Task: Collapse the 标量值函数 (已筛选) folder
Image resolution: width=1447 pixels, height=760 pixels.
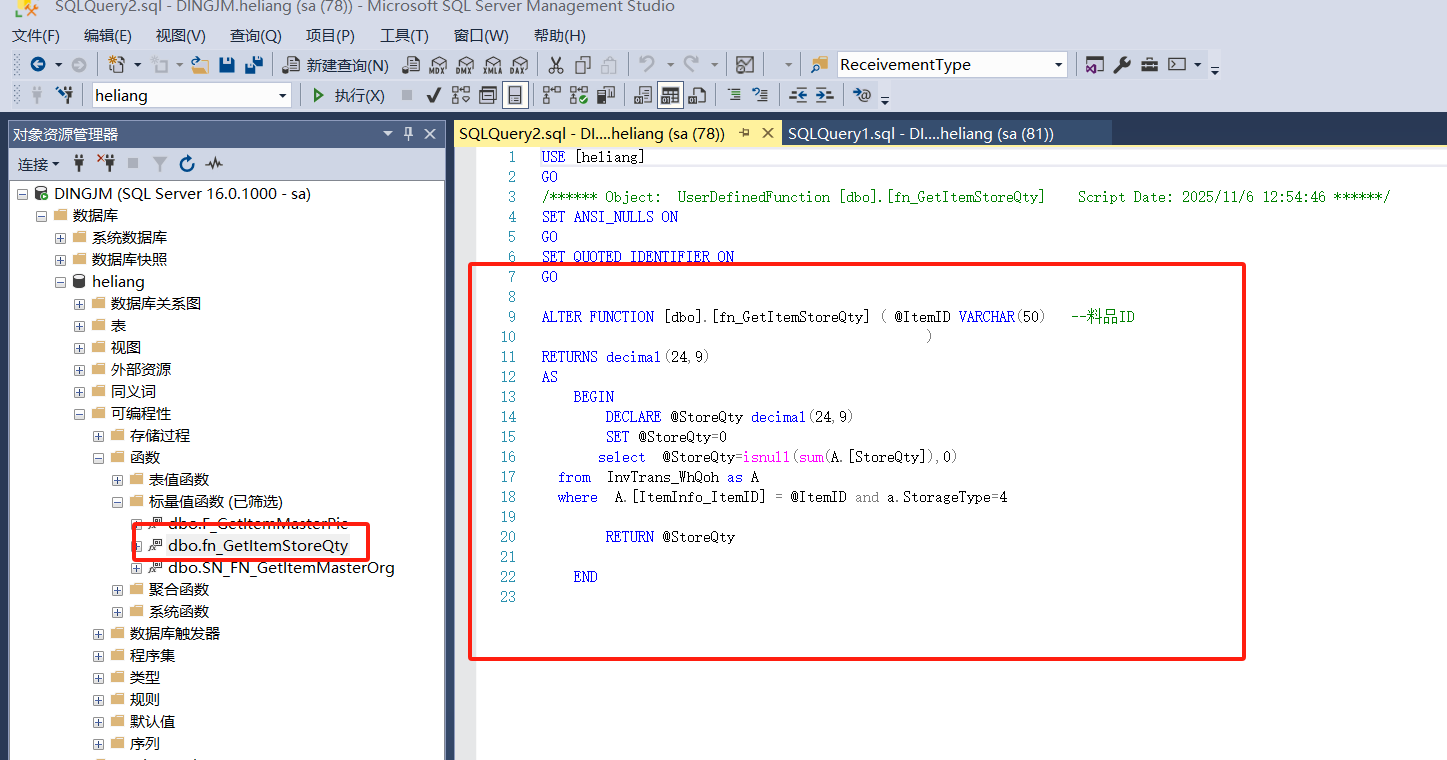Action: click(x=117, y=501)
